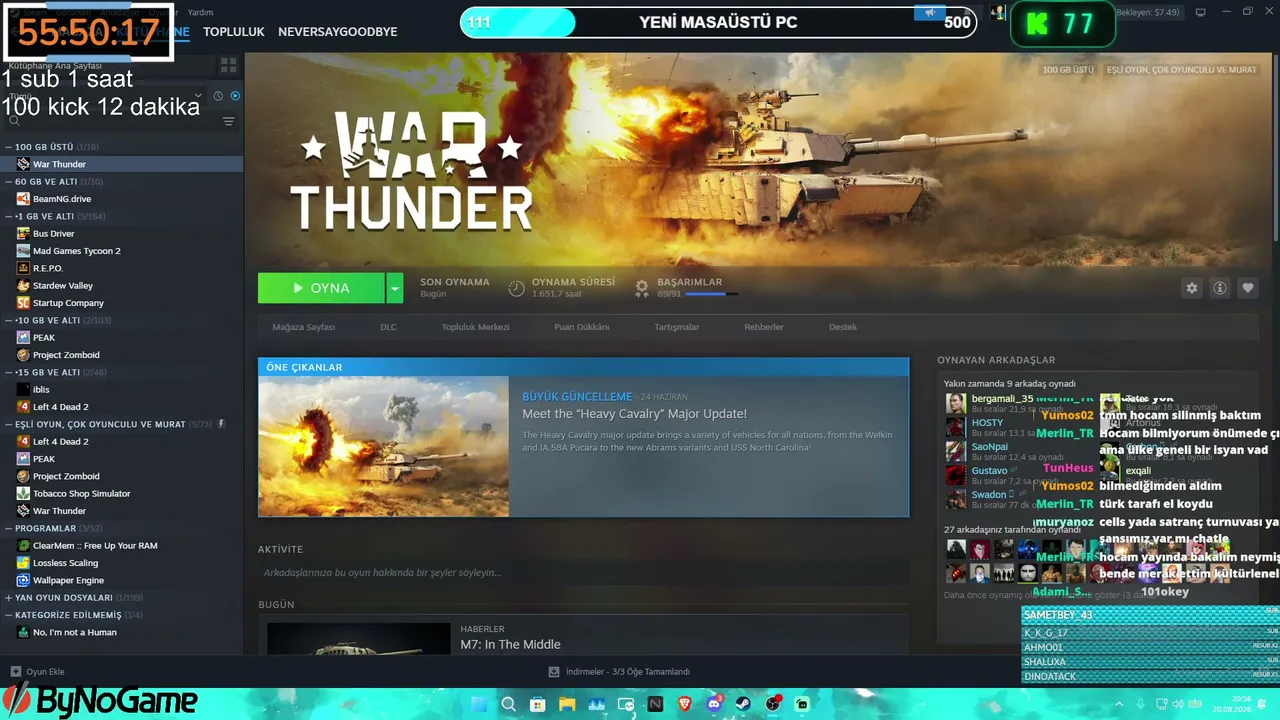This screenshot has width=1280, height=720.
Task: Open the Tartışmalar tab
Action: (x=677, y=327)
